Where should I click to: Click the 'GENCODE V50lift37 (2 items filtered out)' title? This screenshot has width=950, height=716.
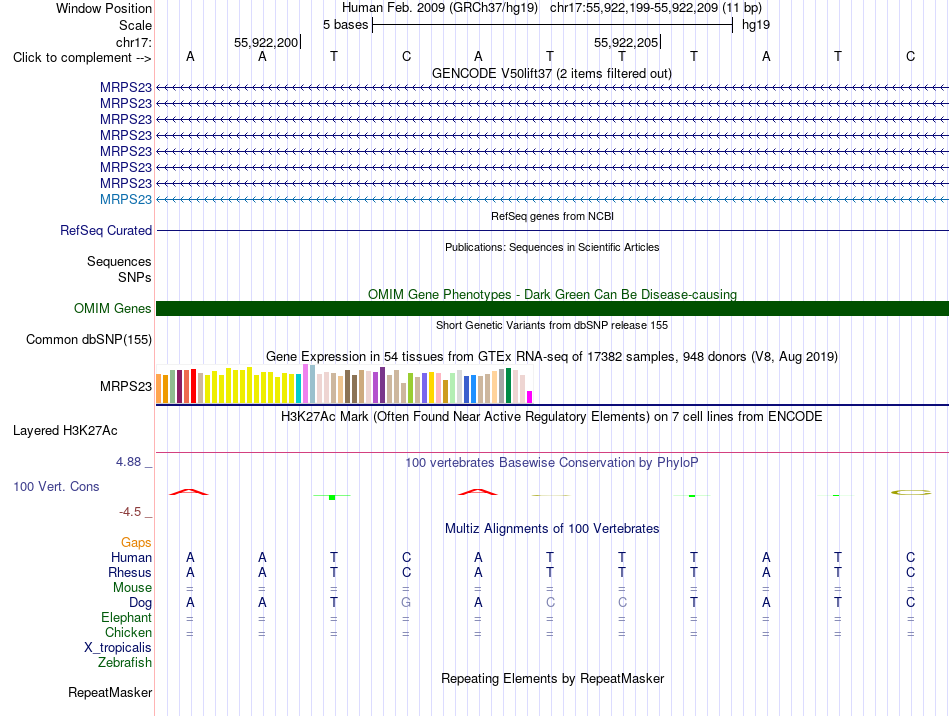tap(552, 74)
